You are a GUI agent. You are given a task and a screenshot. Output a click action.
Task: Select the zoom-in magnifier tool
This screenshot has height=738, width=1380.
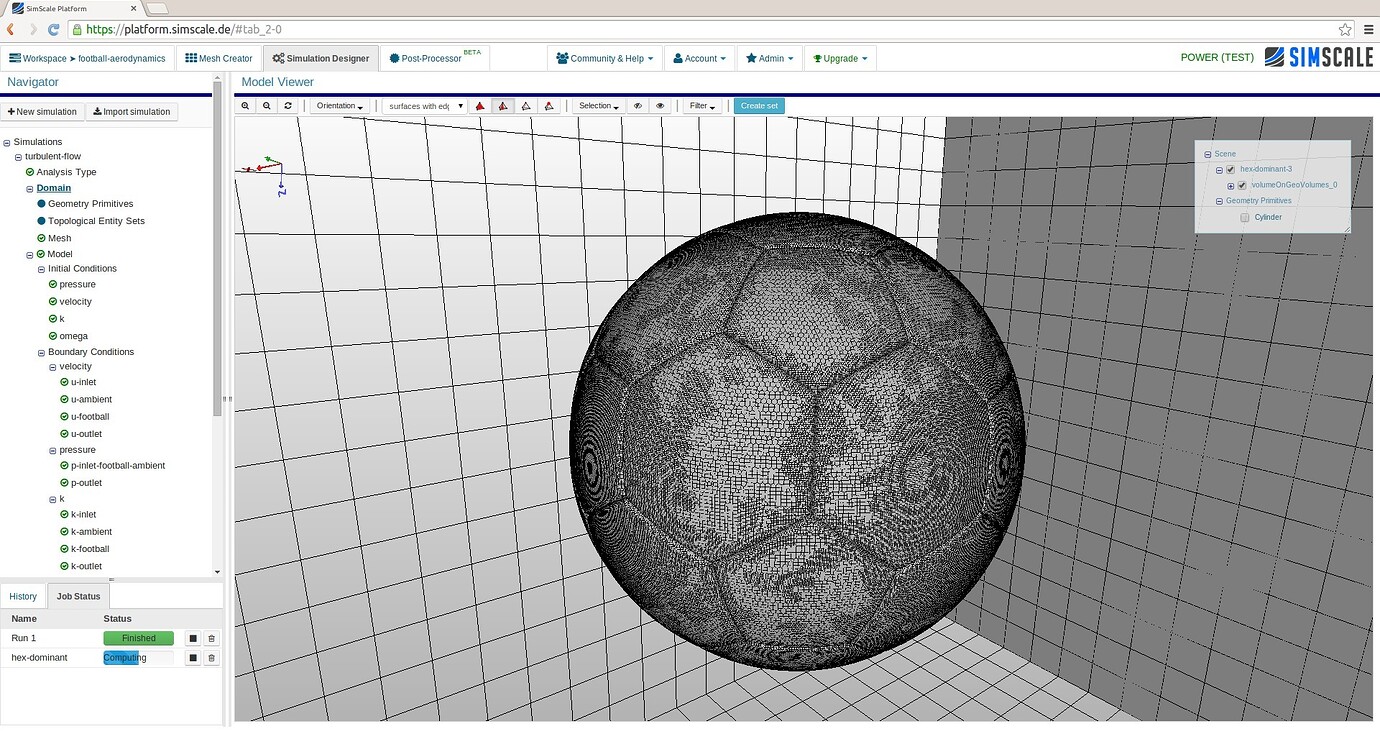coord(246,105)
